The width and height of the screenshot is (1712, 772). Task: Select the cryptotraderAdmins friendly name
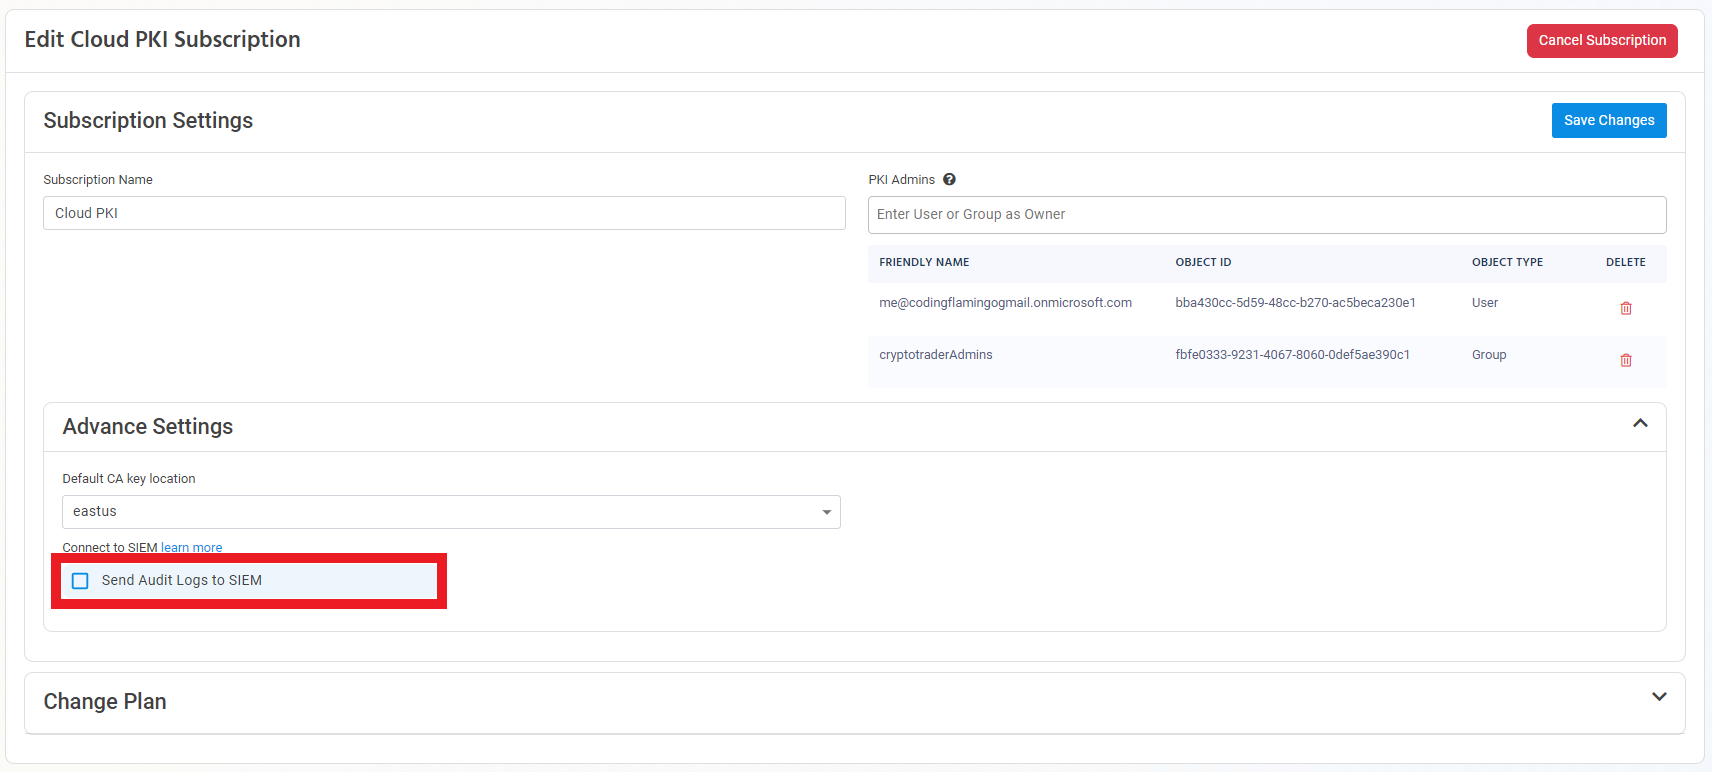[x=936, y=355]
